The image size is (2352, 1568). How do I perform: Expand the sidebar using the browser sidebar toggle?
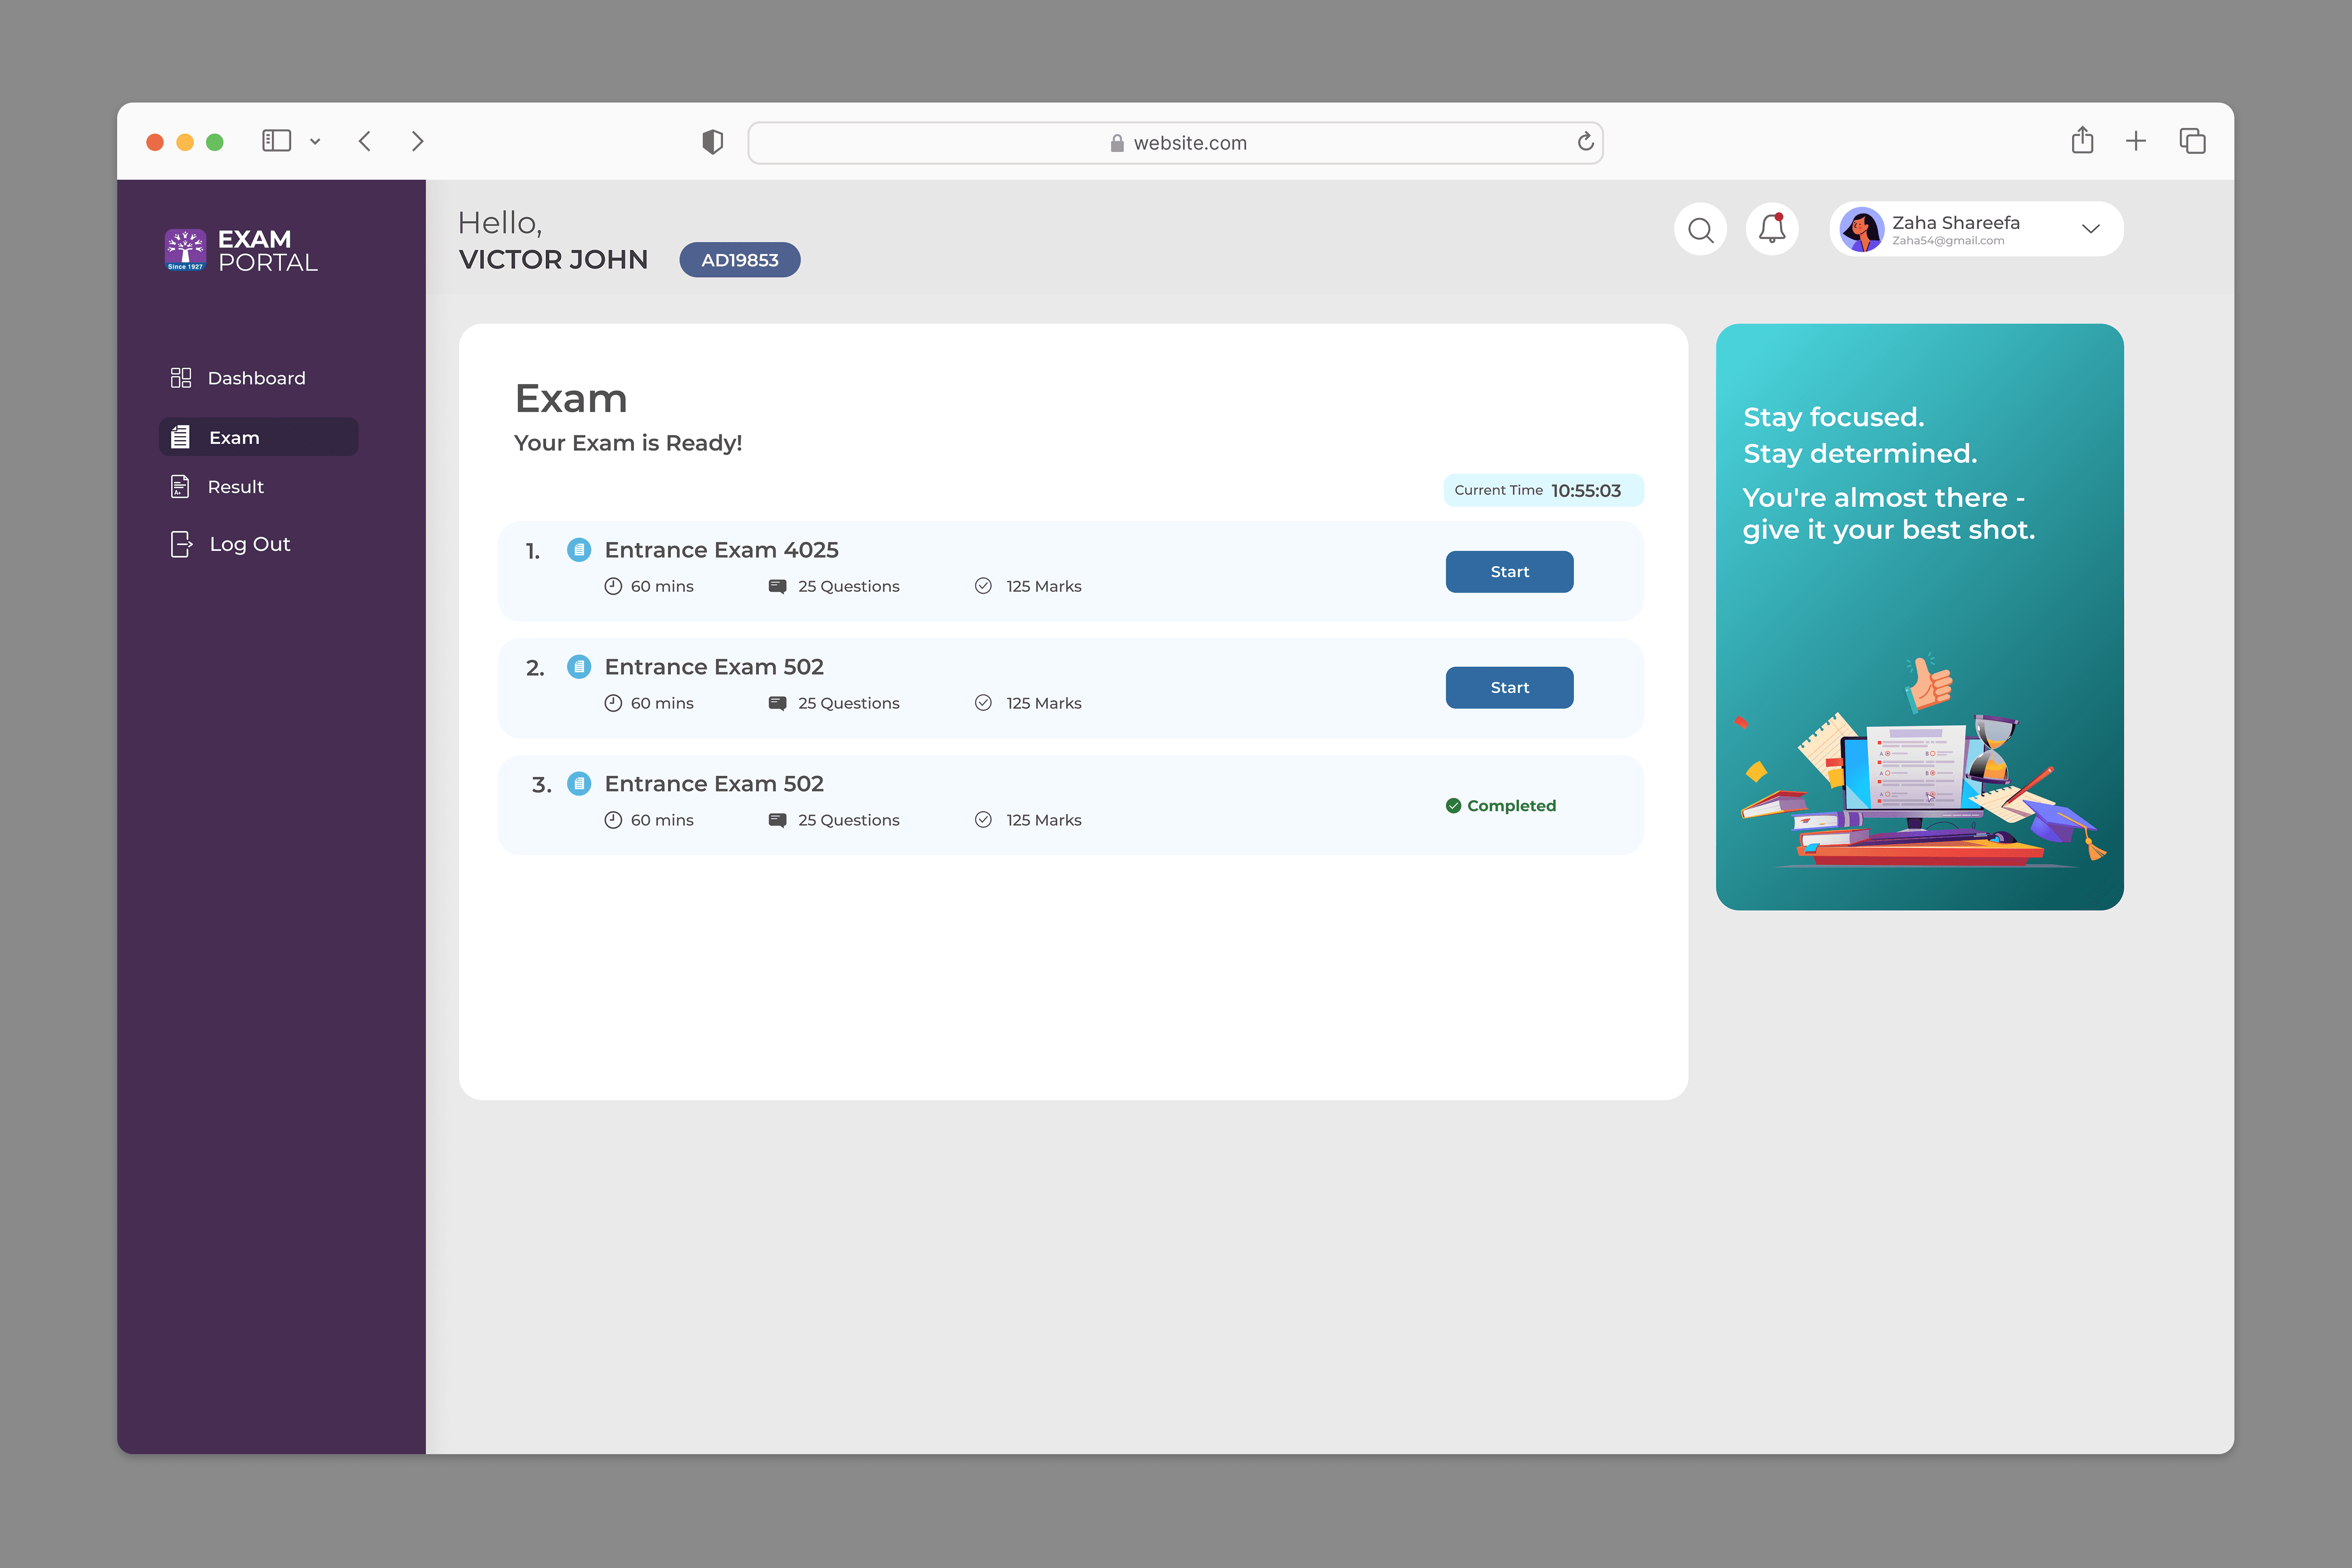click(278, 141)
